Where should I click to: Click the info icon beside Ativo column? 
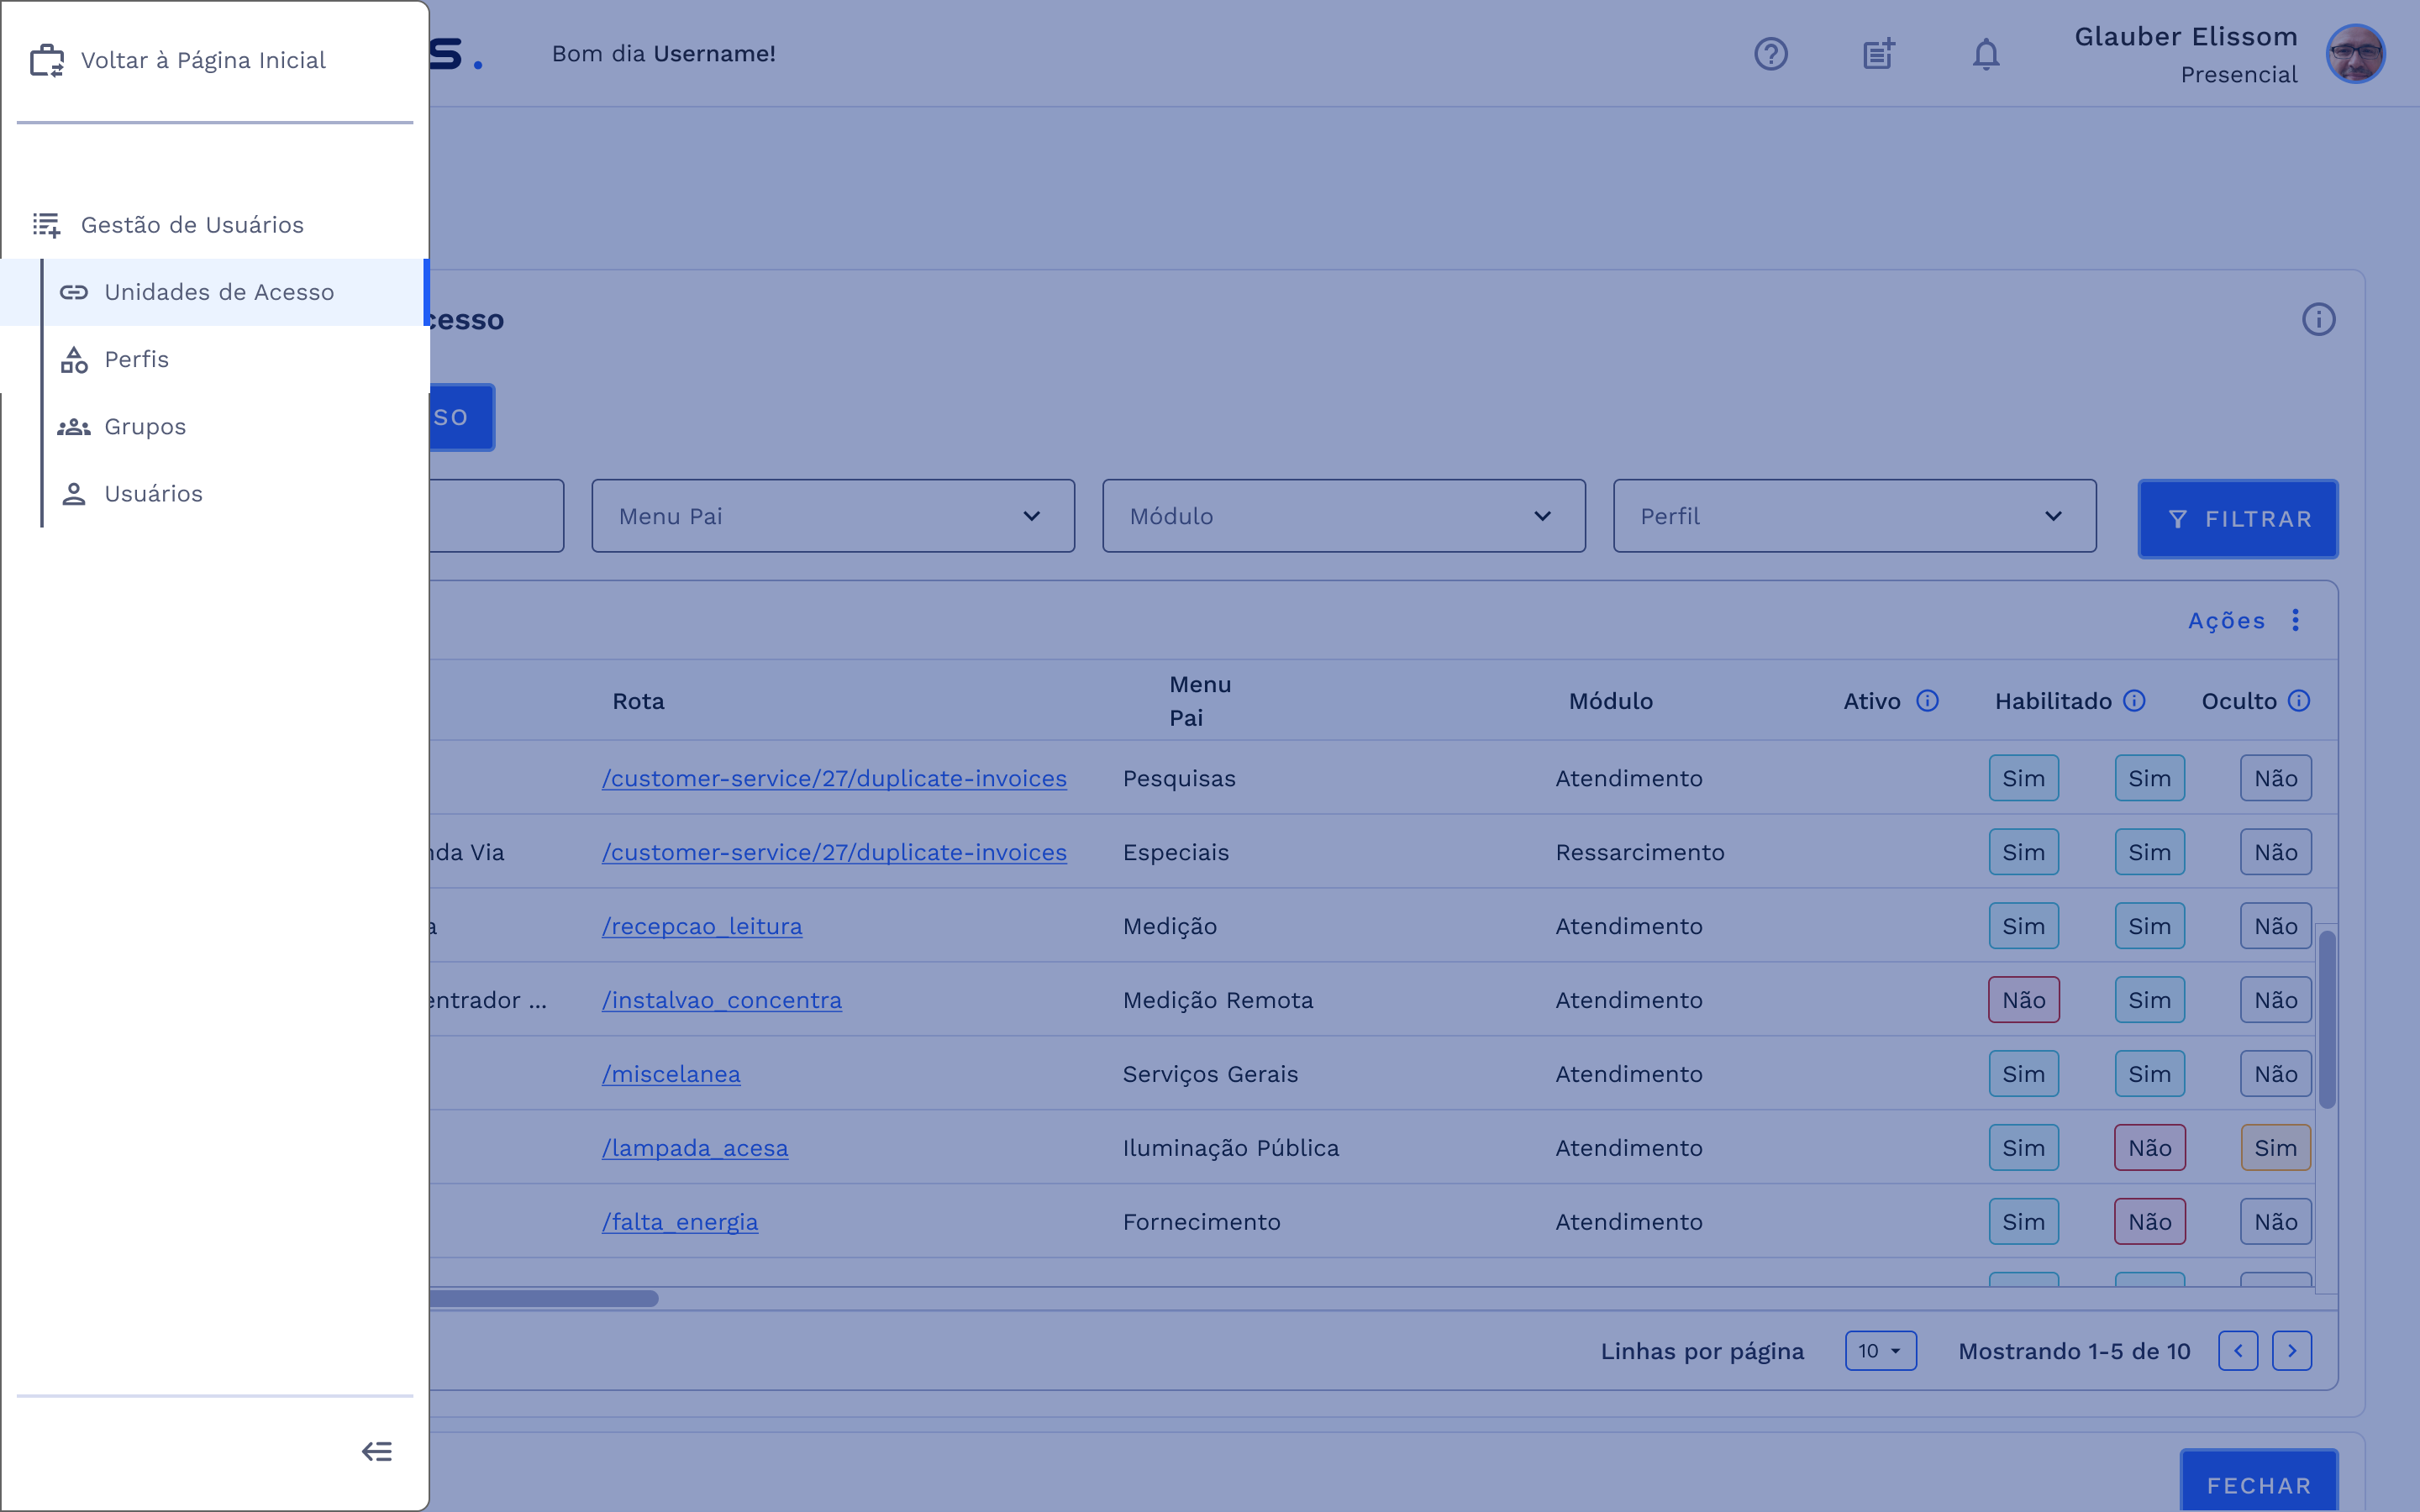pyautogui.click(x=1927, y=701)
